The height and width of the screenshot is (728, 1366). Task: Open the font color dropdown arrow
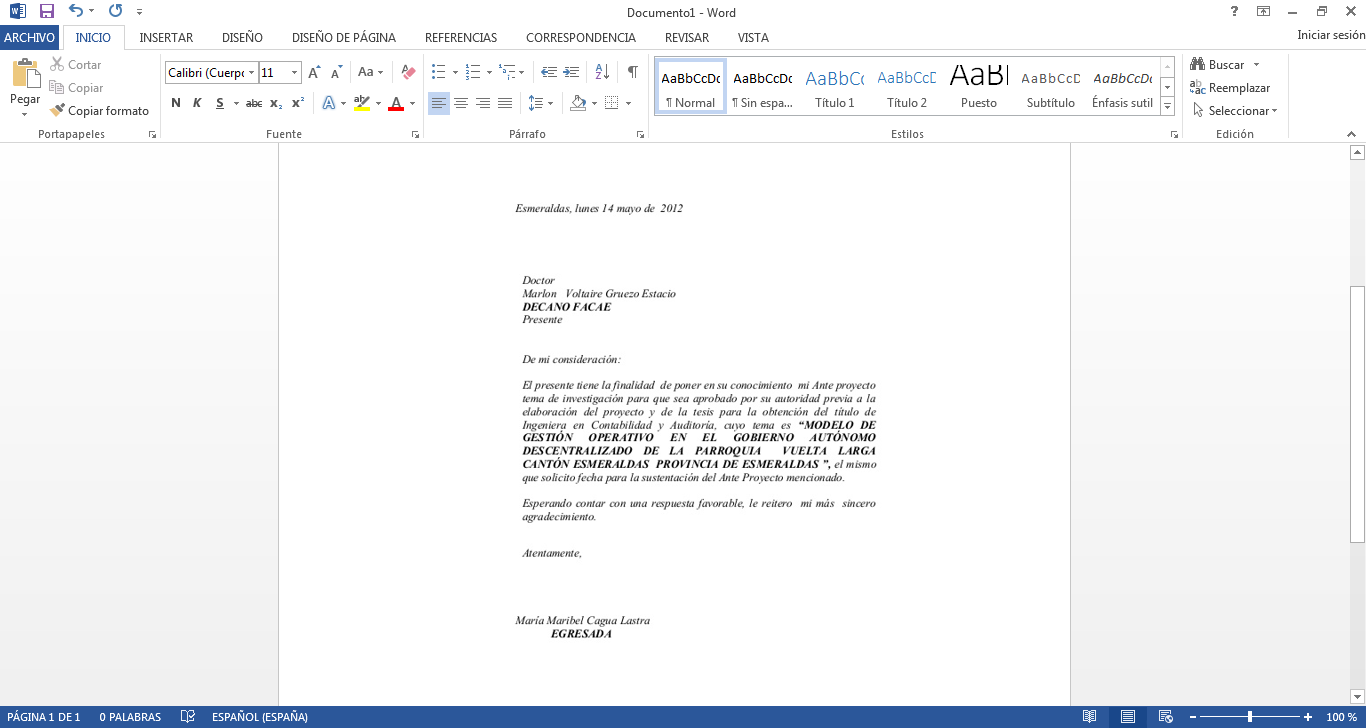tap(410, 102)
